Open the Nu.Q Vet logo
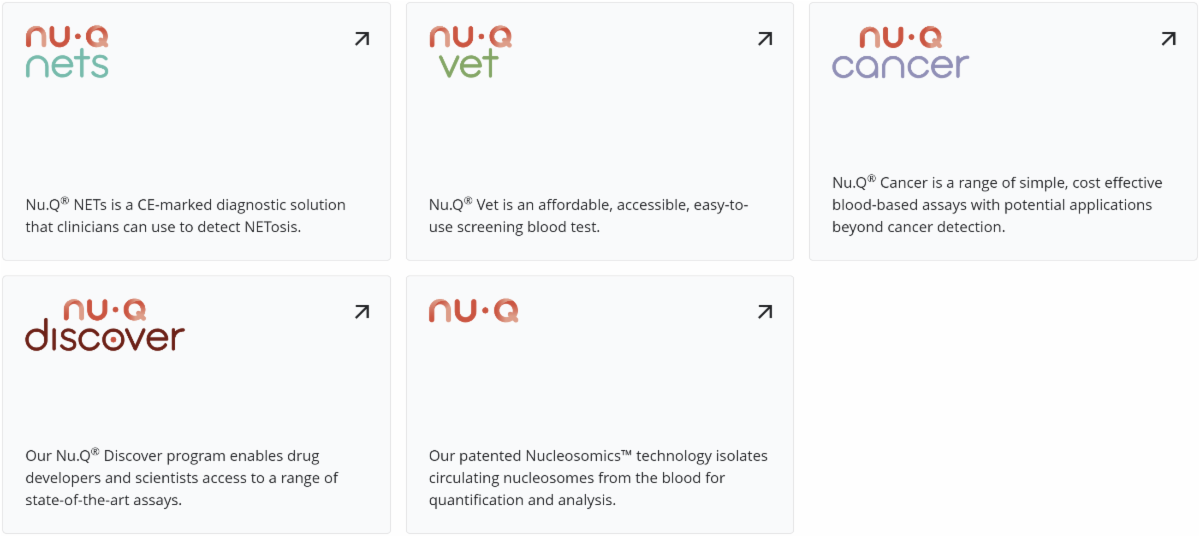 pos(470,52)
